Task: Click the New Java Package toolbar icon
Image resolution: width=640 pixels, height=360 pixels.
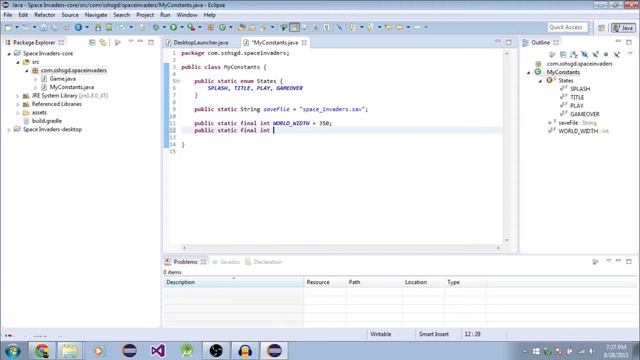Action: click(x=211, y=27)
